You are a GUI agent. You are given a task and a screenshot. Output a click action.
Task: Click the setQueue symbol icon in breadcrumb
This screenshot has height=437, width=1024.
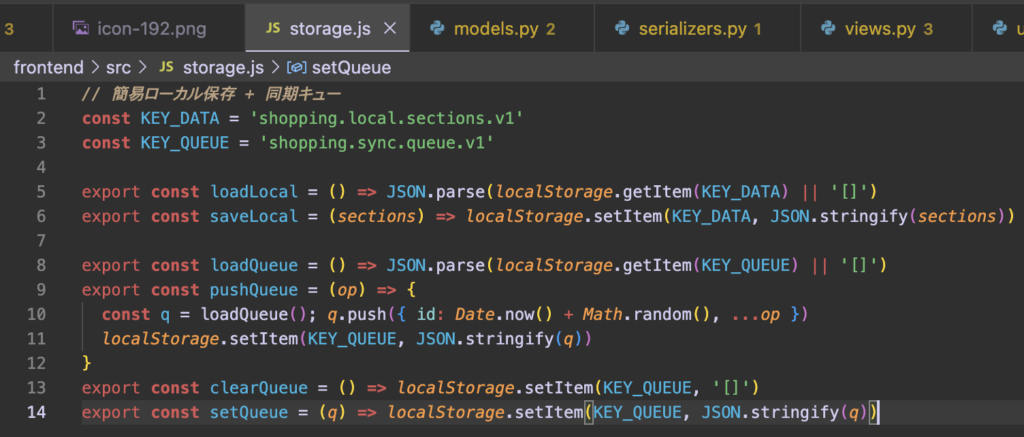297,68
